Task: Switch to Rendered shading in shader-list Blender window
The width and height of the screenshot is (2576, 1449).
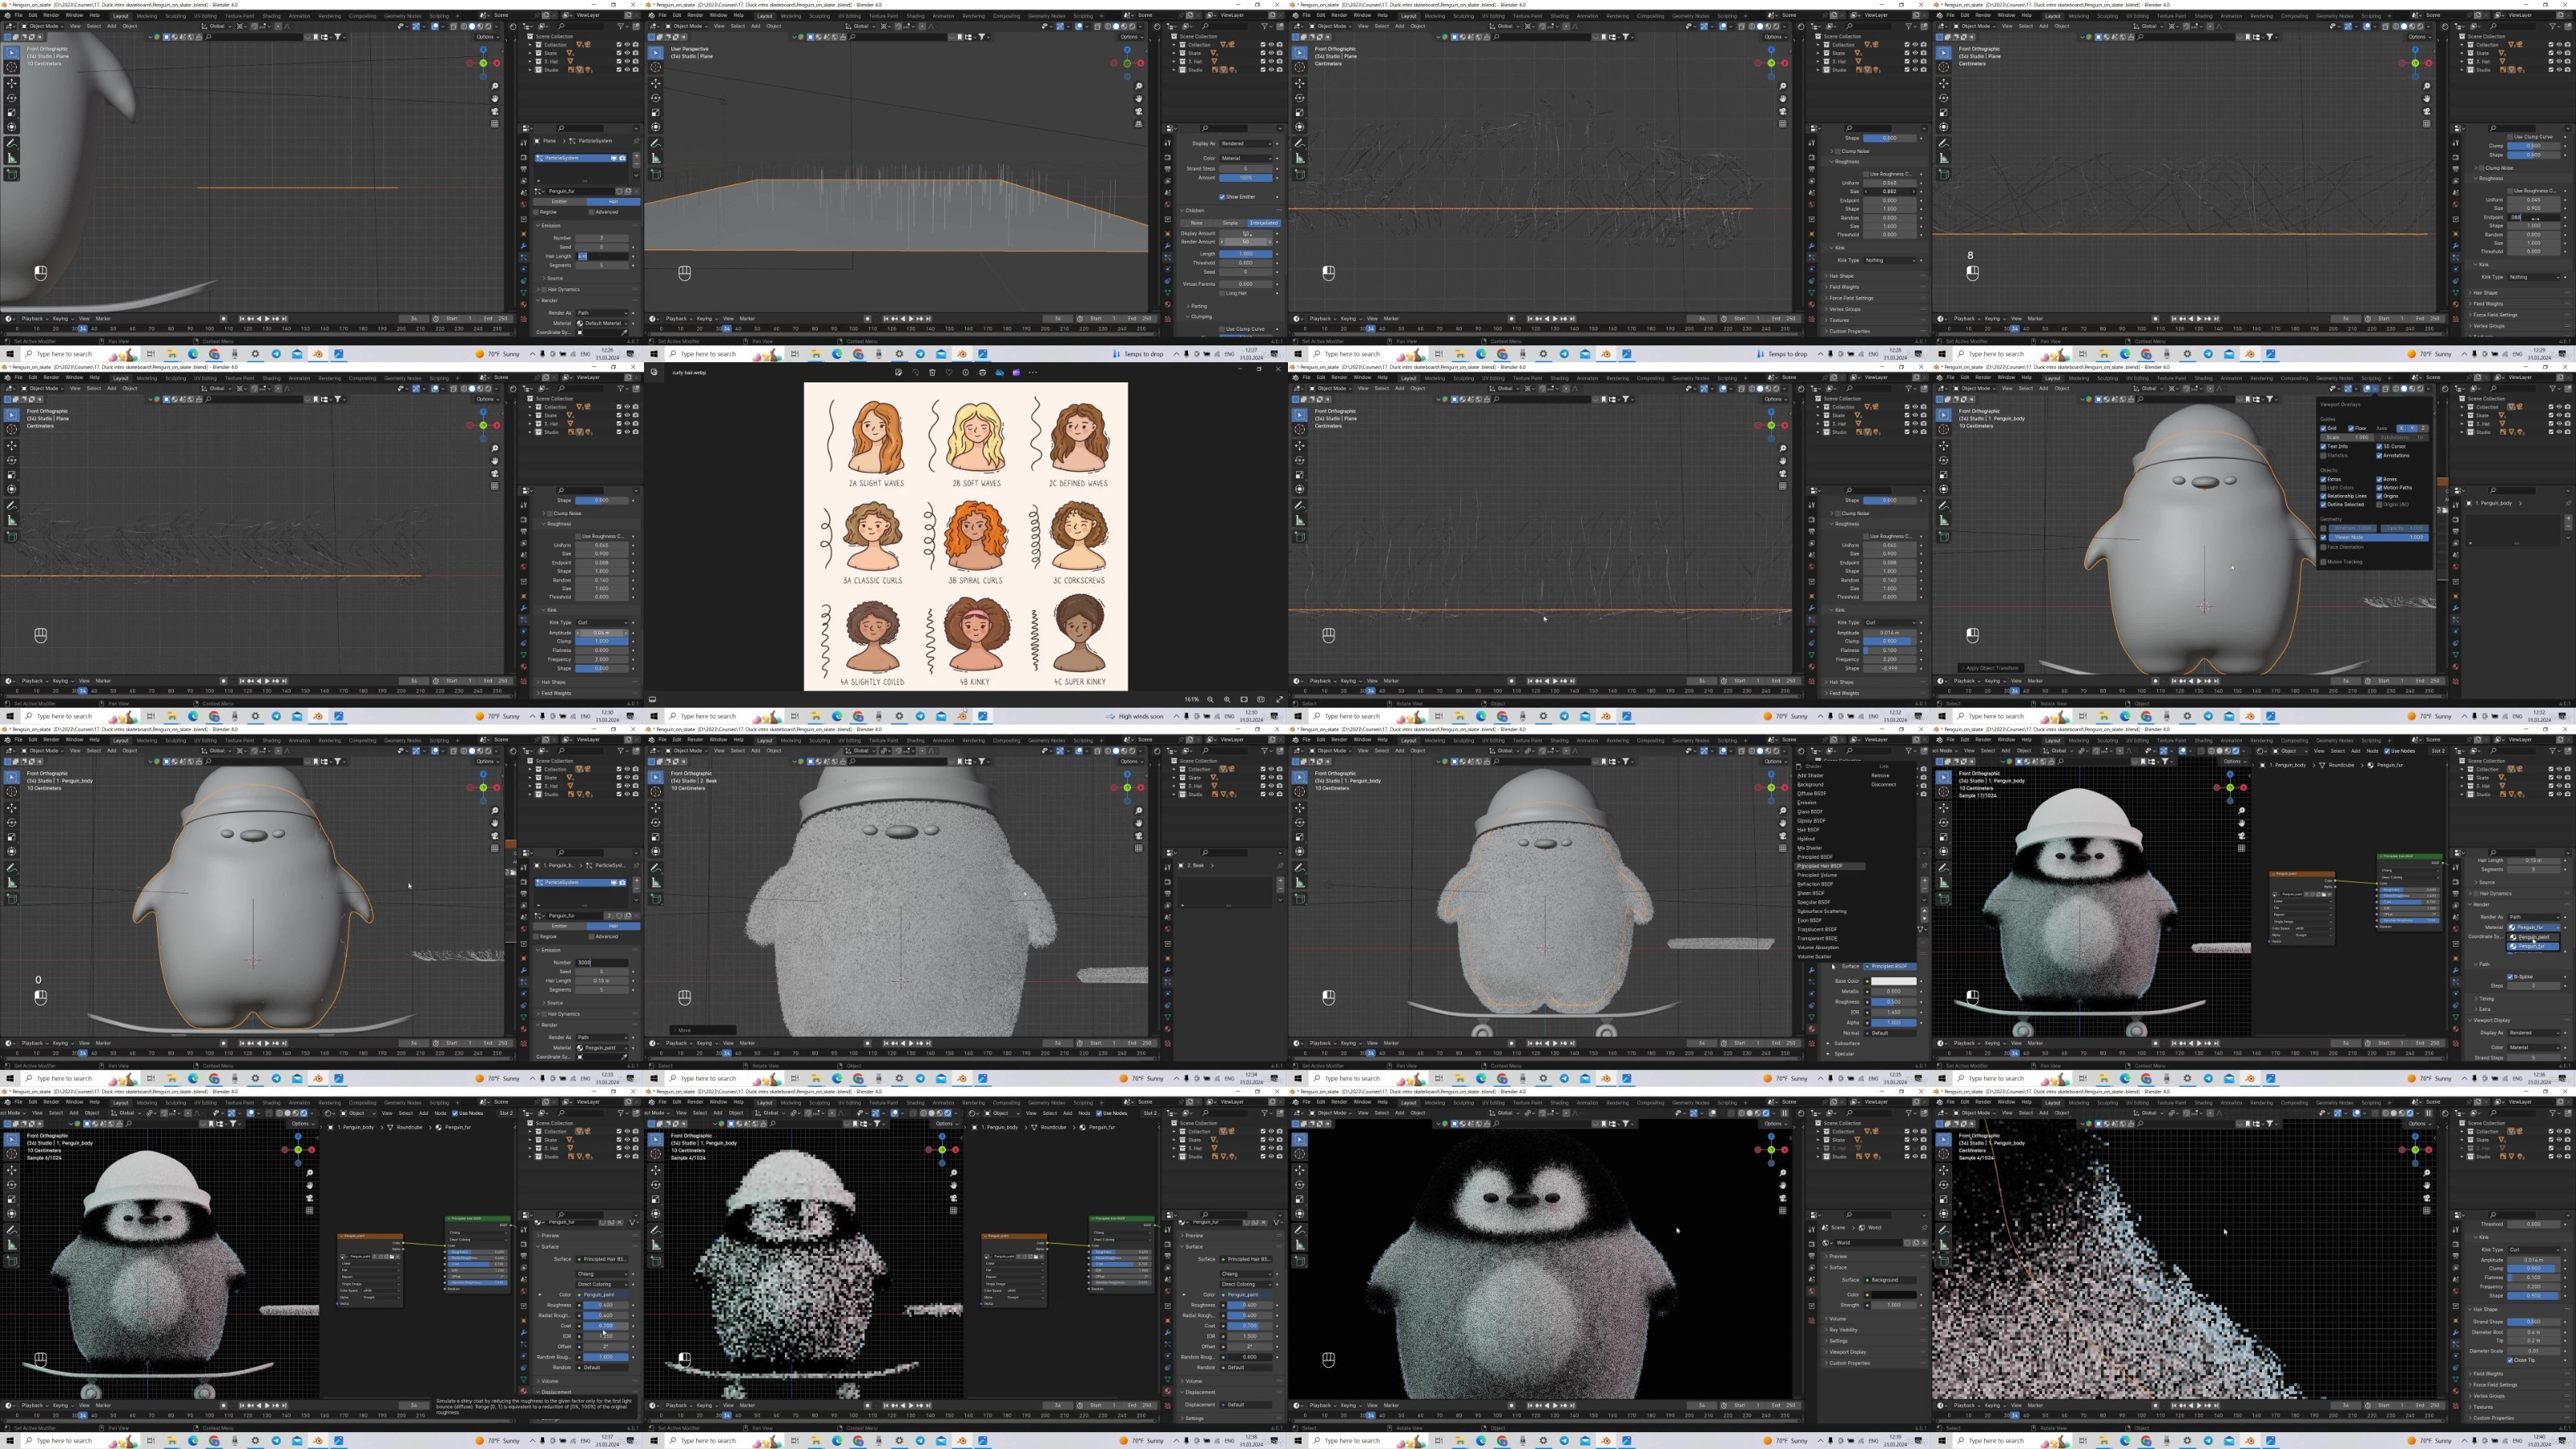Action: pyautogui.click(x=1776, y=751)
